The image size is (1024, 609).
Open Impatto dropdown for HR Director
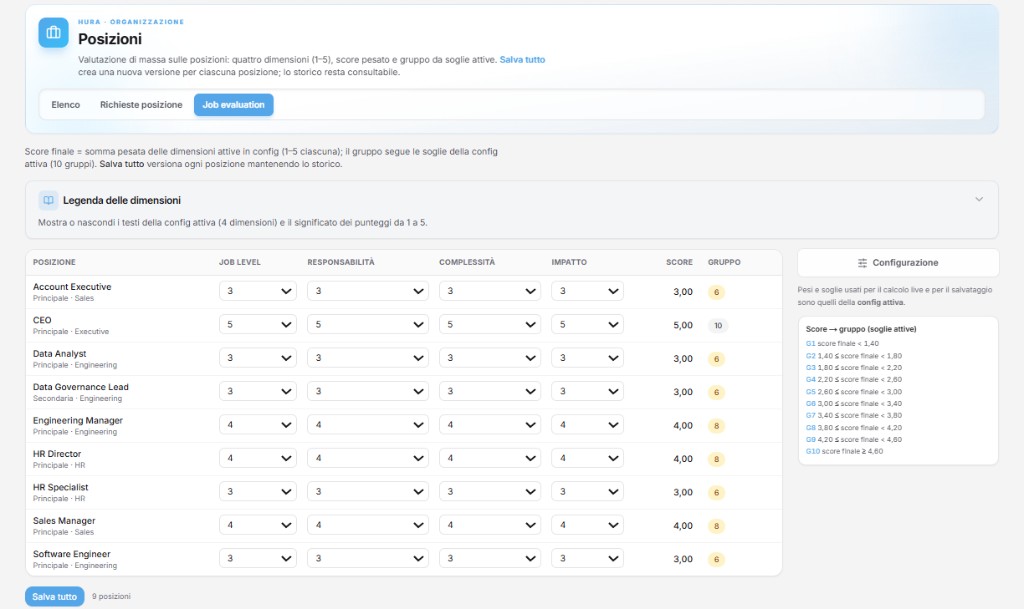pos(587,458)
